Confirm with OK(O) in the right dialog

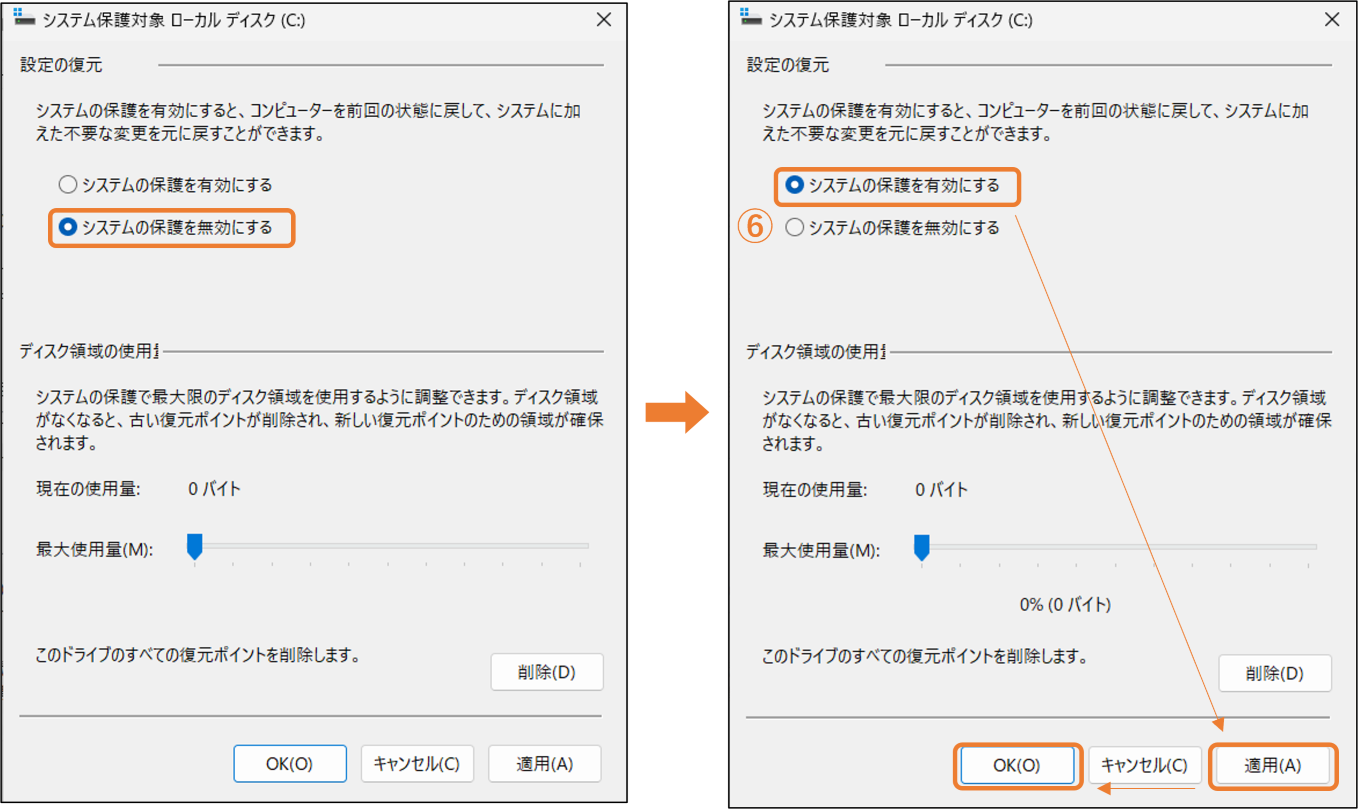tap(1017, 766)
